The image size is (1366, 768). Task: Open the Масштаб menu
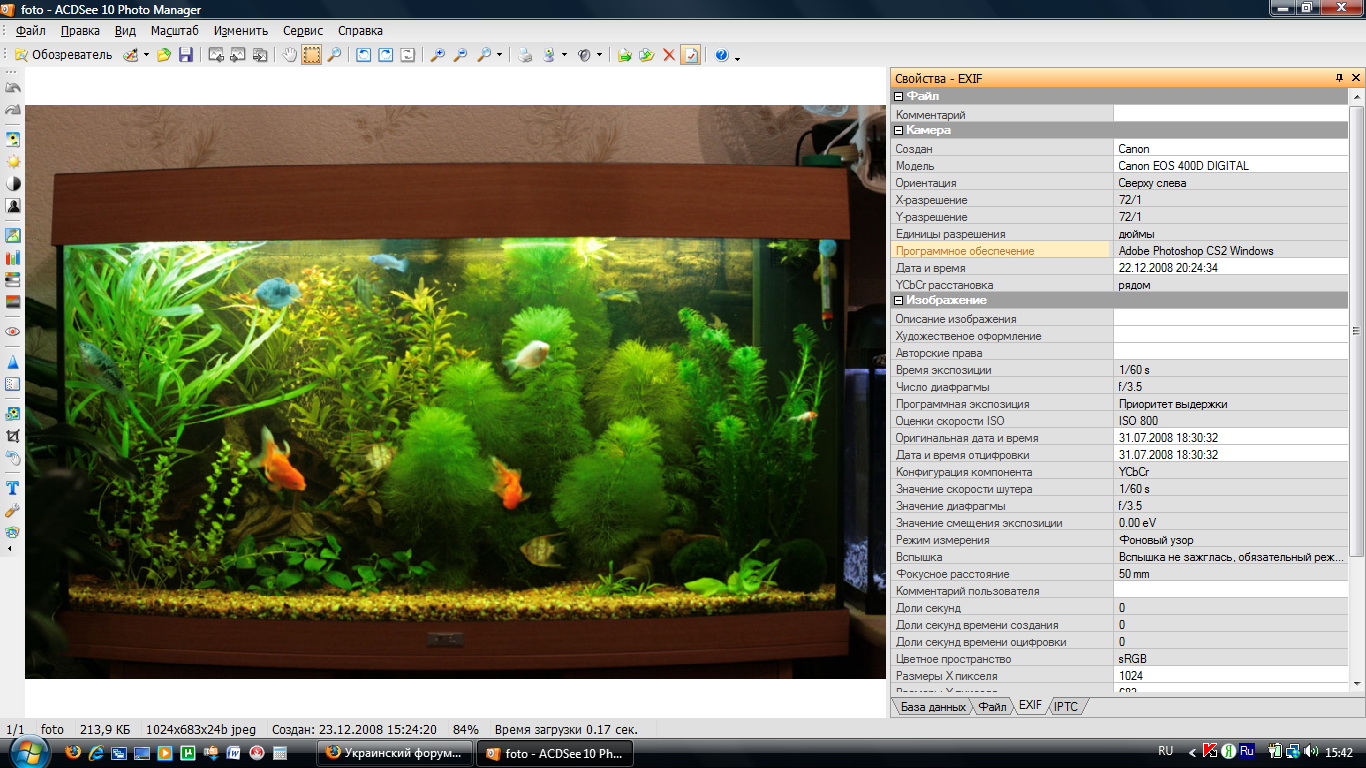coord(174,31)
